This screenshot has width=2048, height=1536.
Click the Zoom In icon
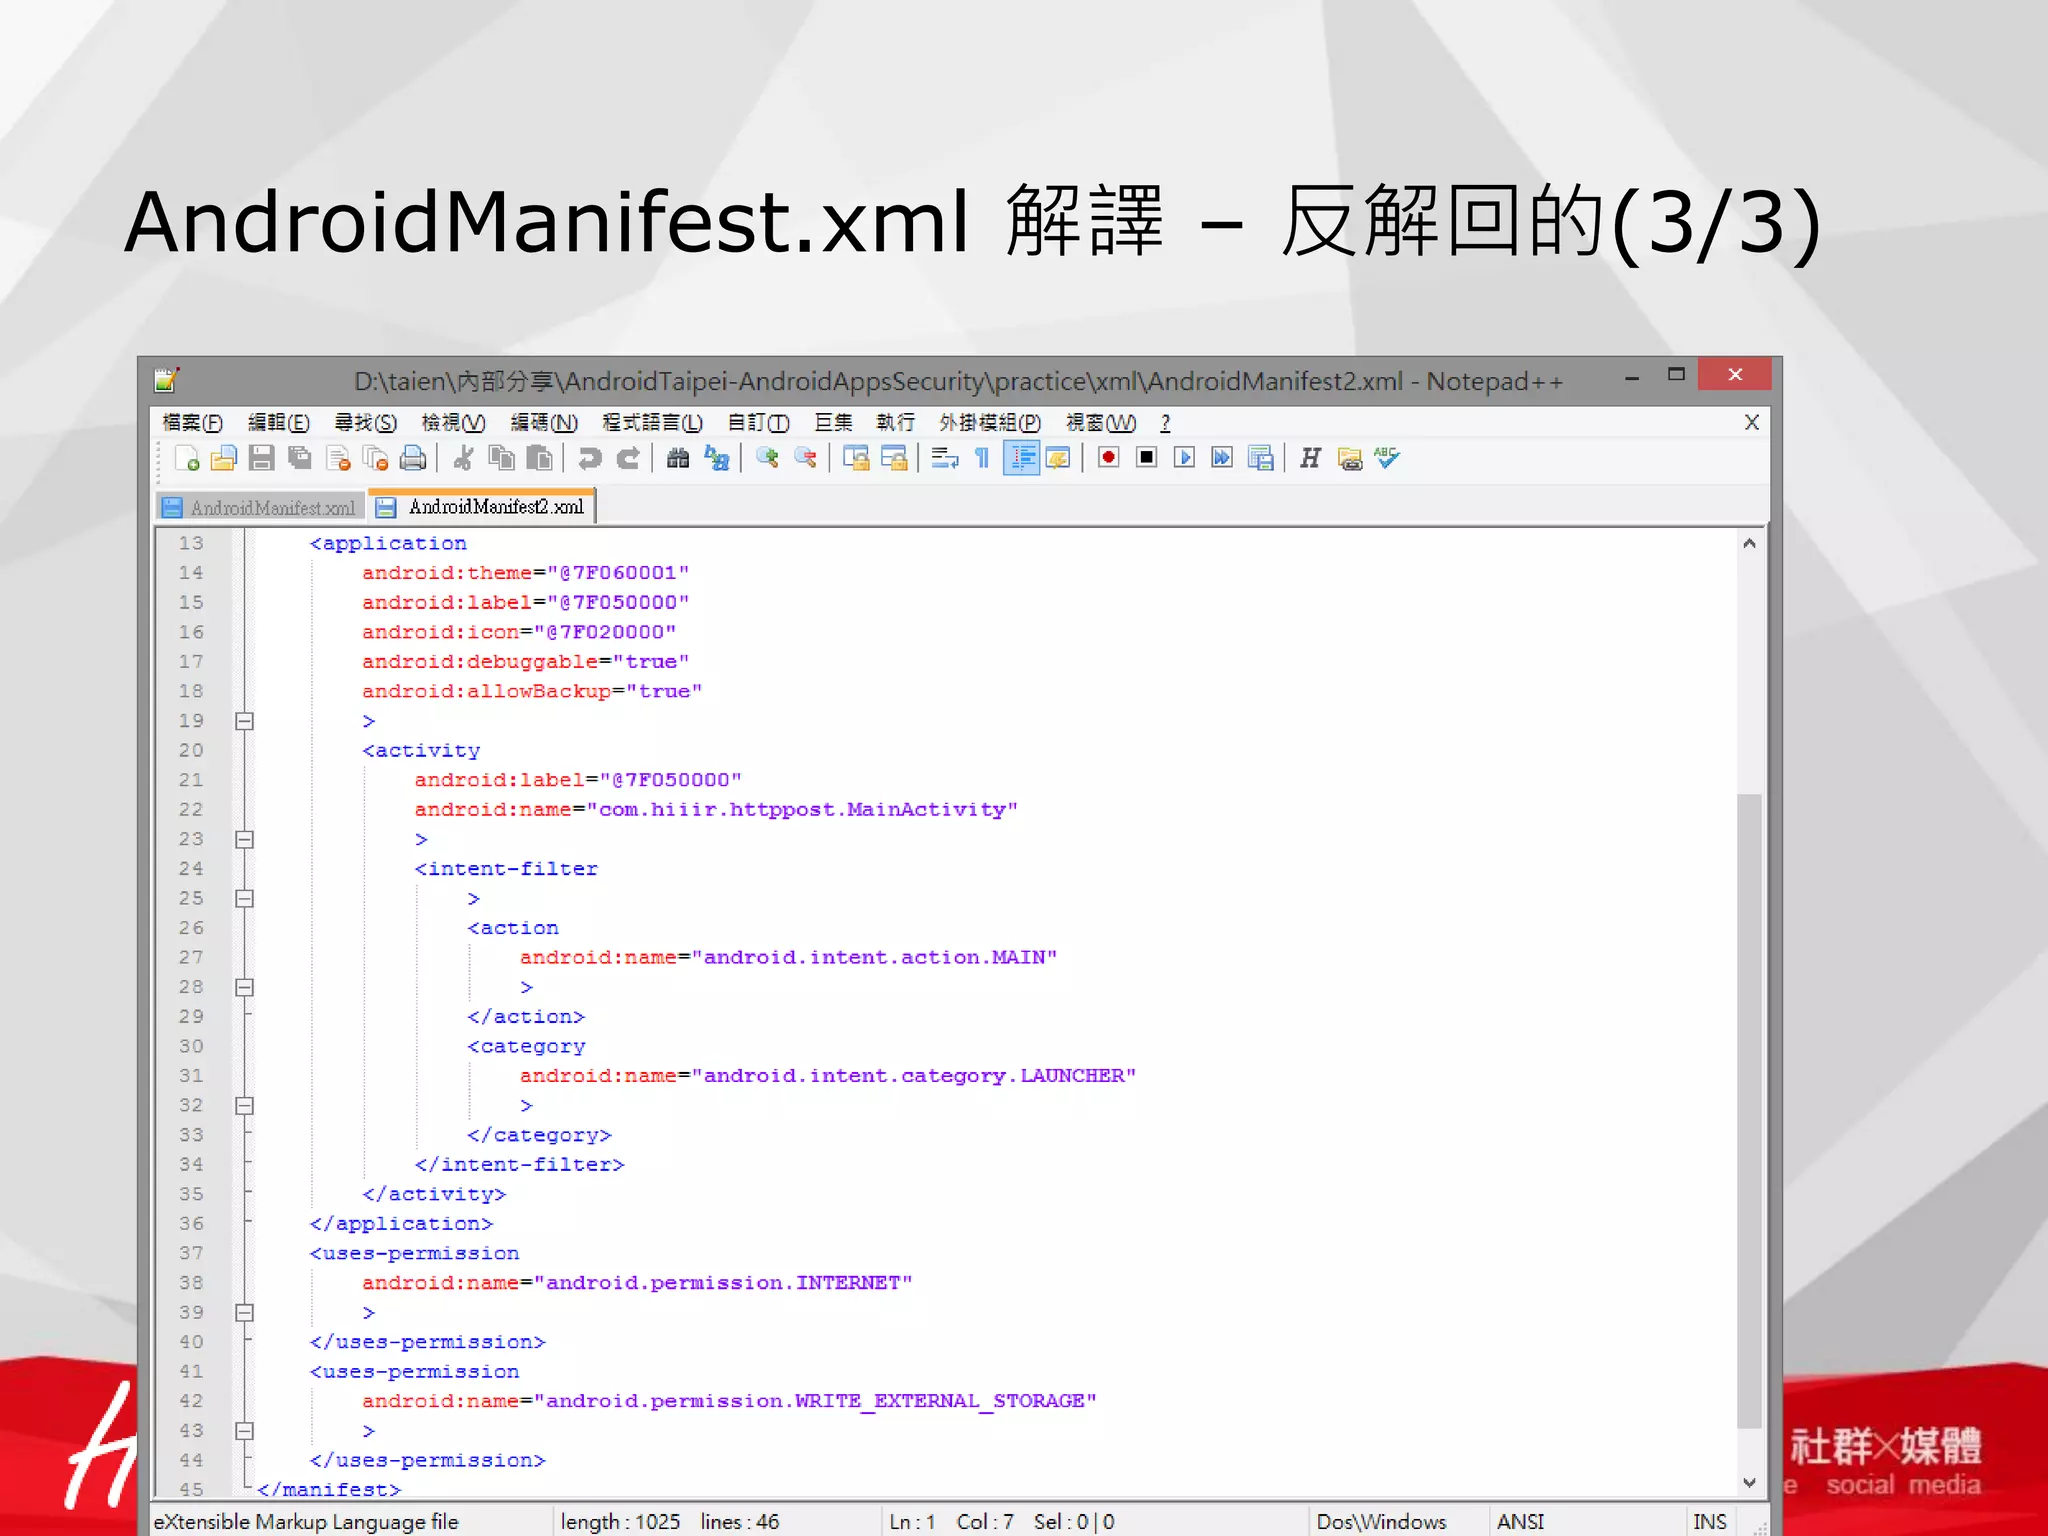pos(767,459)
